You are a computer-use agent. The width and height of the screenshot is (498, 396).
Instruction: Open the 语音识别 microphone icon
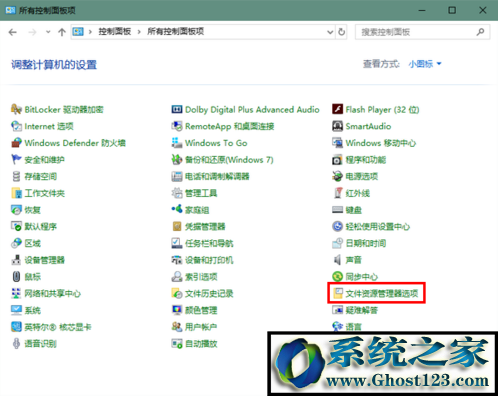pyautogui.click(x=16, y=343)
